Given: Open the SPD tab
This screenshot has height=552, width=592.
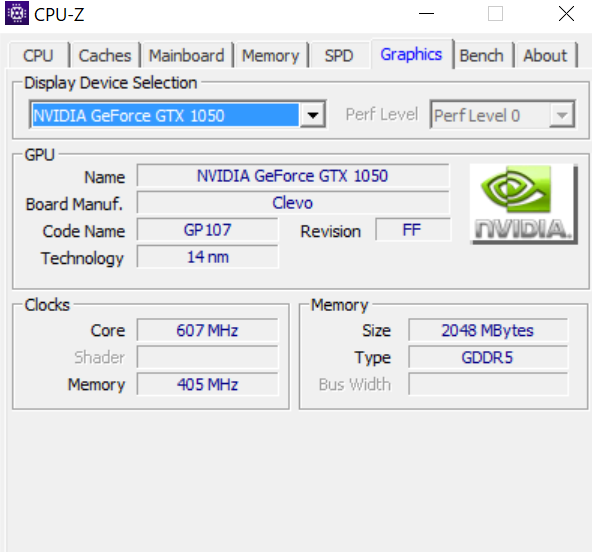Looking at the screenshot, I should tap(339, 55).
